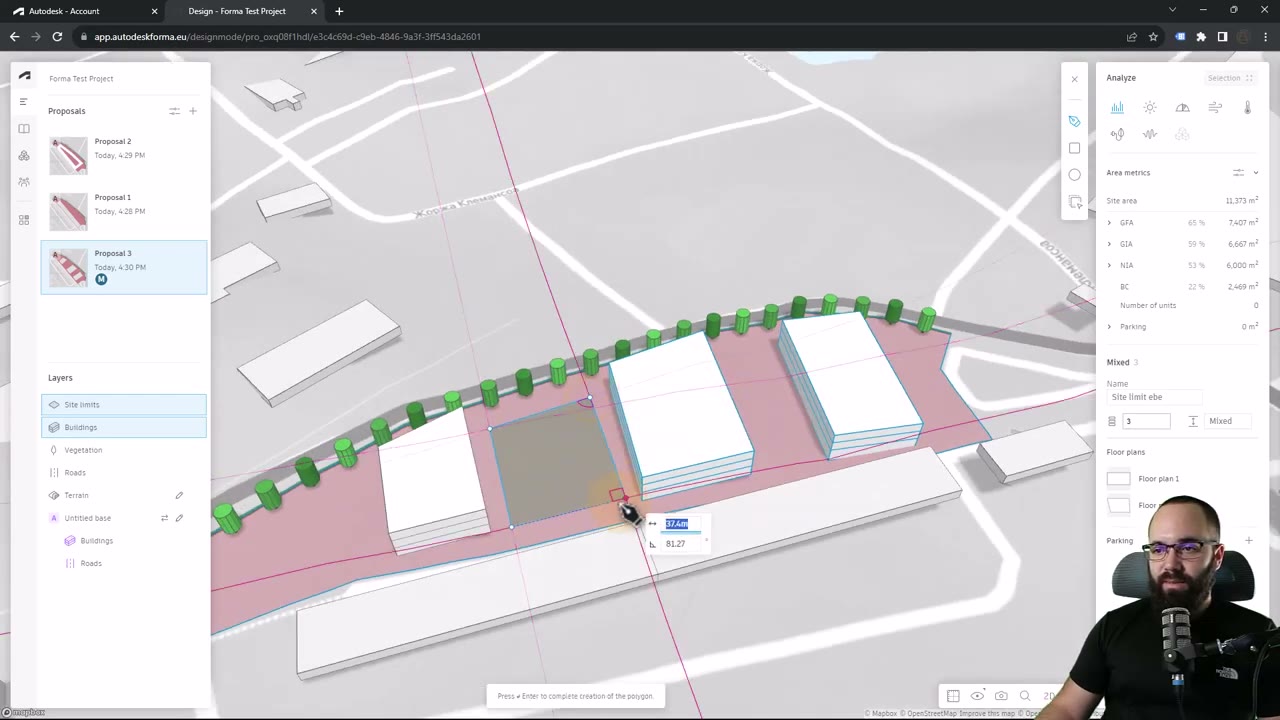Open the stacked cubes icon in the left rail
Image resolution: width=1280 pixels, height=720 pixels.
coord(24,156)
